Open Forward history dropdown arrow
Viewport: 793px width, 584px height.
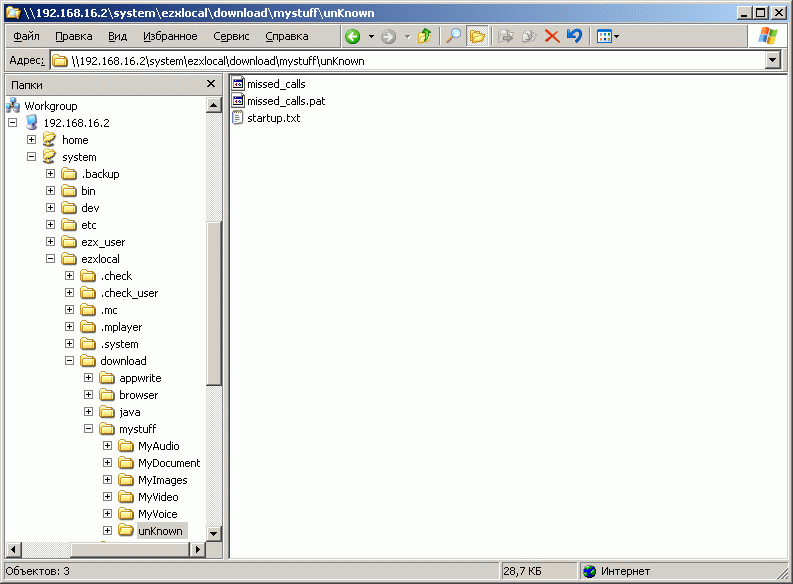point(408,36)
